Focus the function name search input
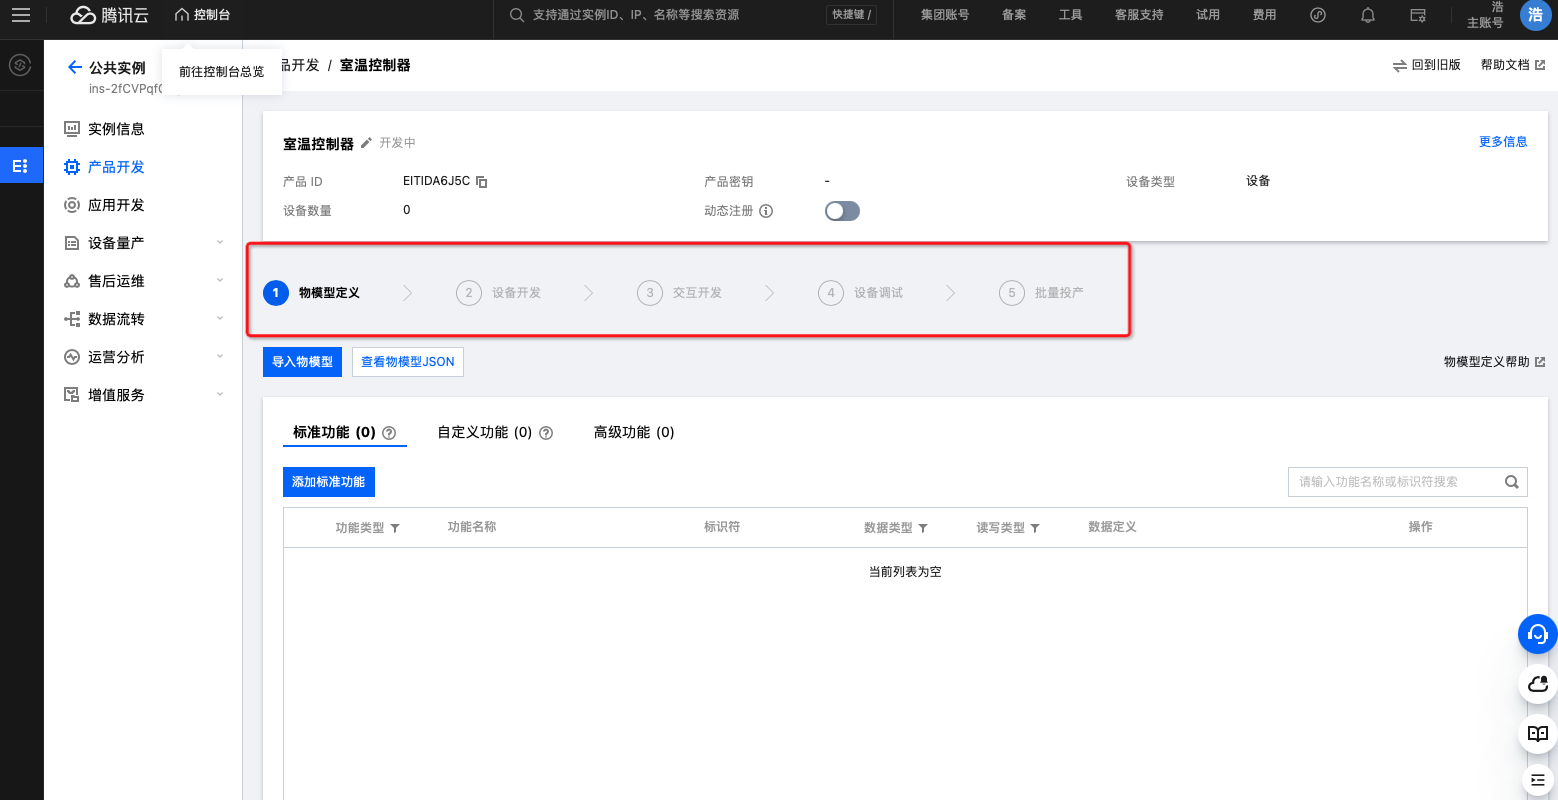The width and height of the screenshot is (1558, 800). pyautogui.click(x=1395, y=482)
